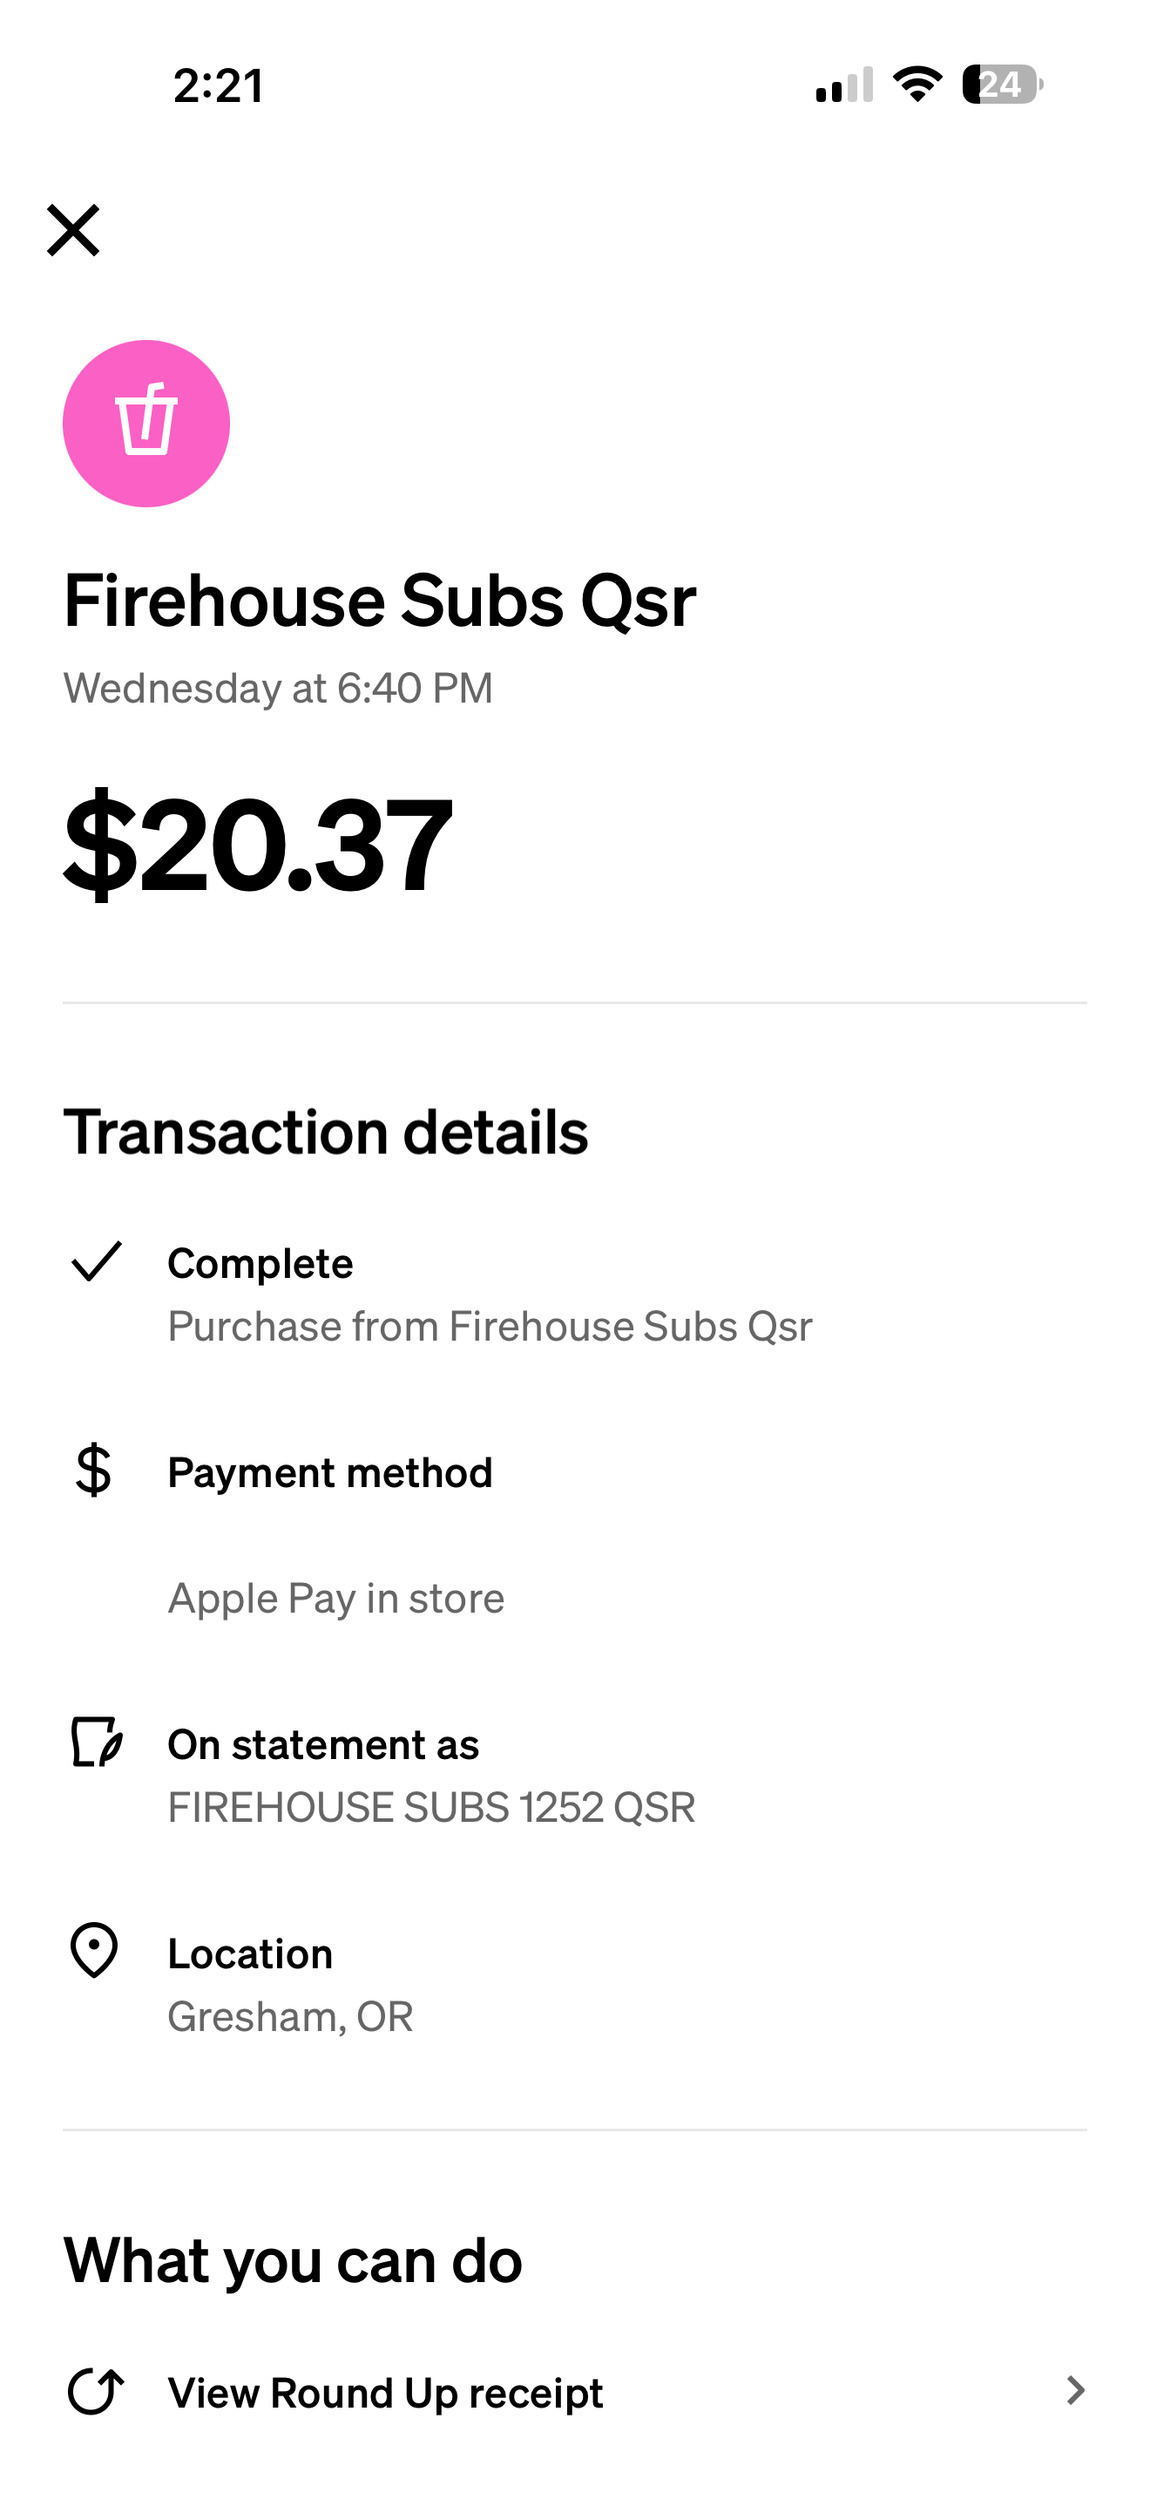
Task: Tap the $20.37 transaction amount
Action: pos(258,844)
